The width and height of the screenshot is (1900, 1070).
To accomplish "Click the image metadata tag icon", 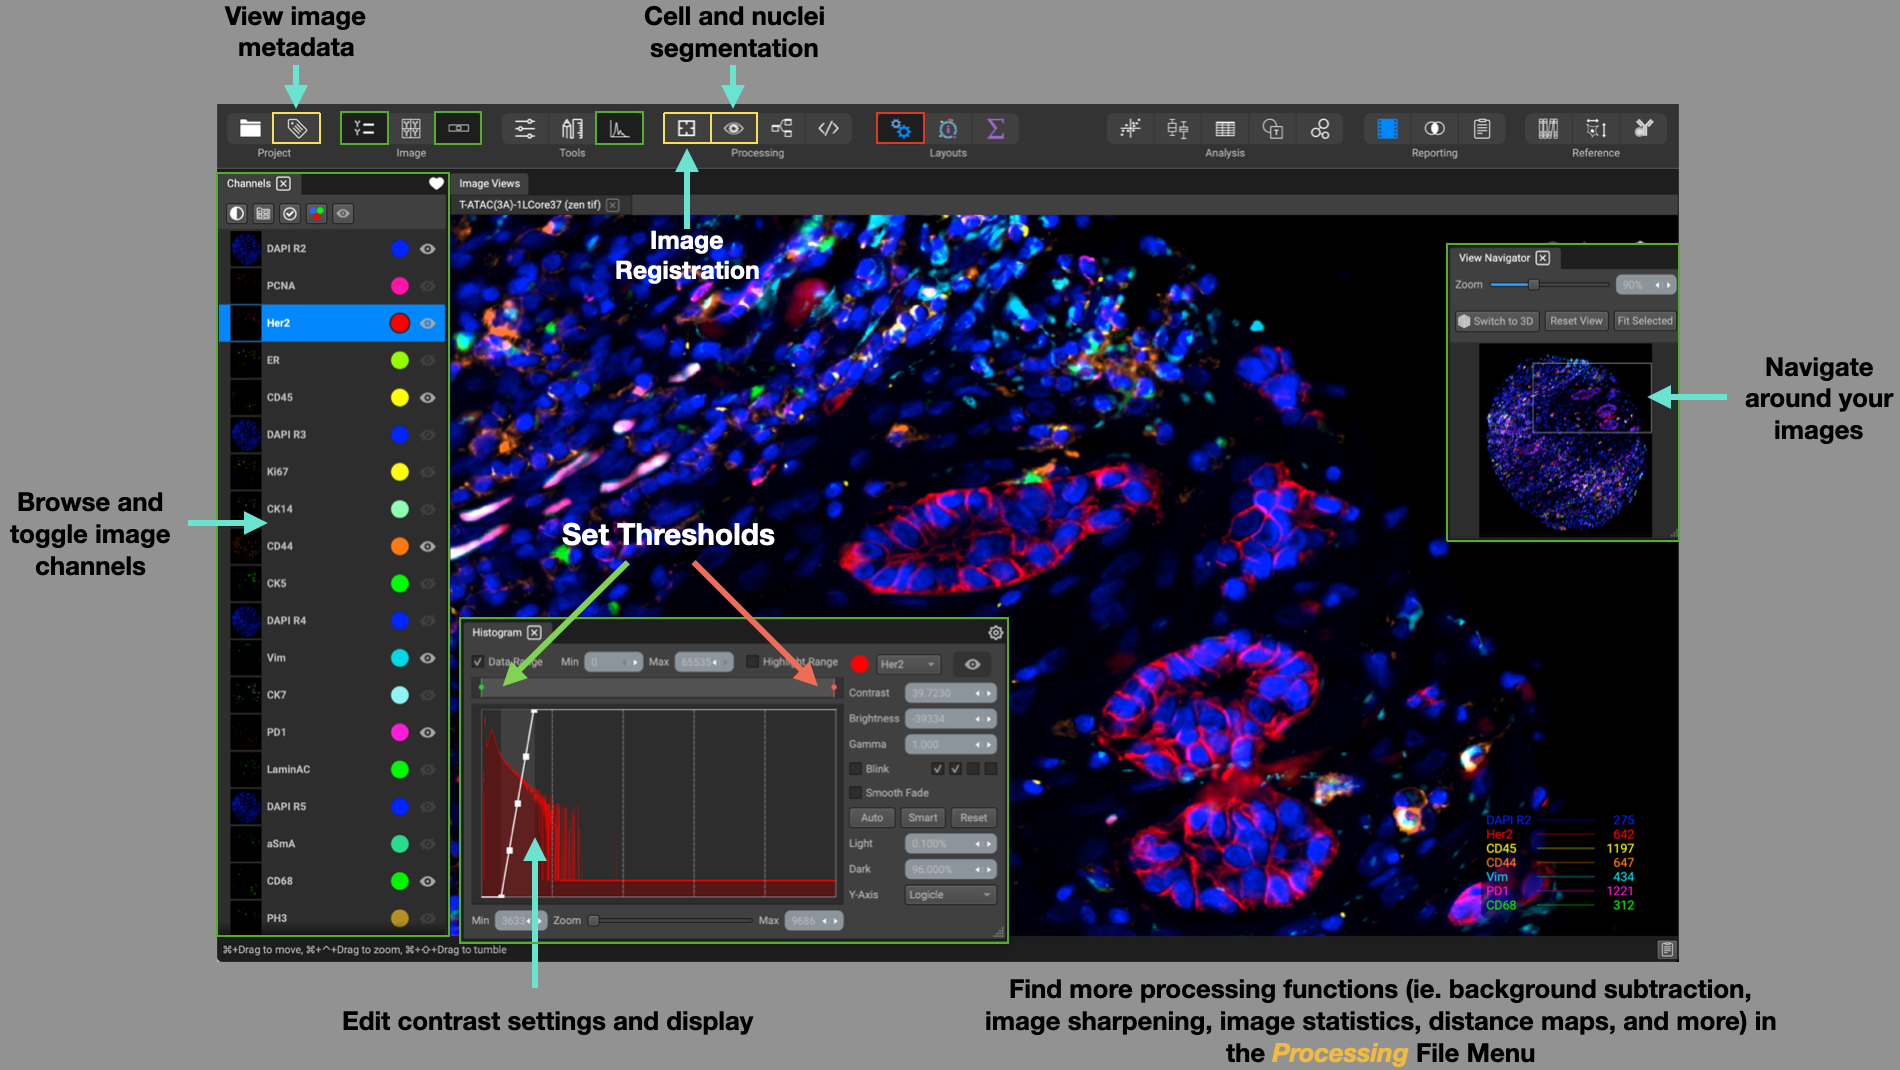I will 297,128.
